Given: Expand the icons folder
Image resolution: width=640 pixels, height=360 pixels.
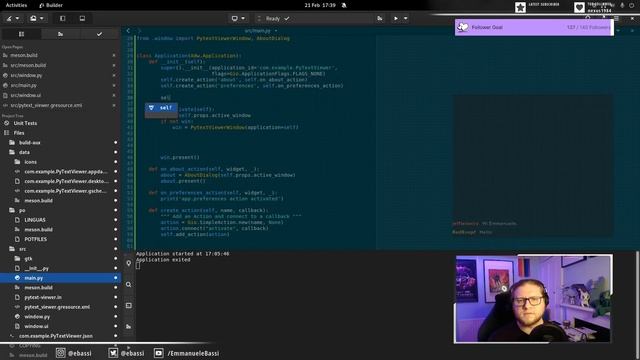Looking at the screenshot, I should coord(60,162).
